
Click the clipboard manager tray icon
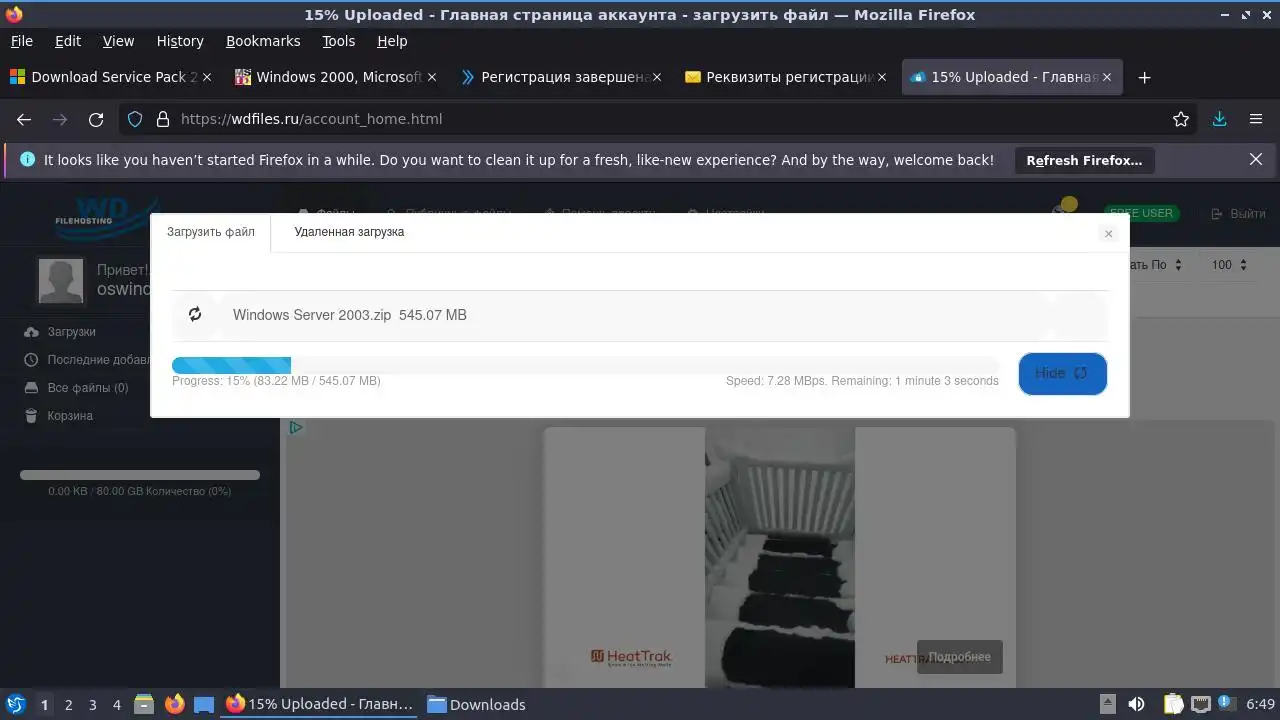coord(1173,704)
